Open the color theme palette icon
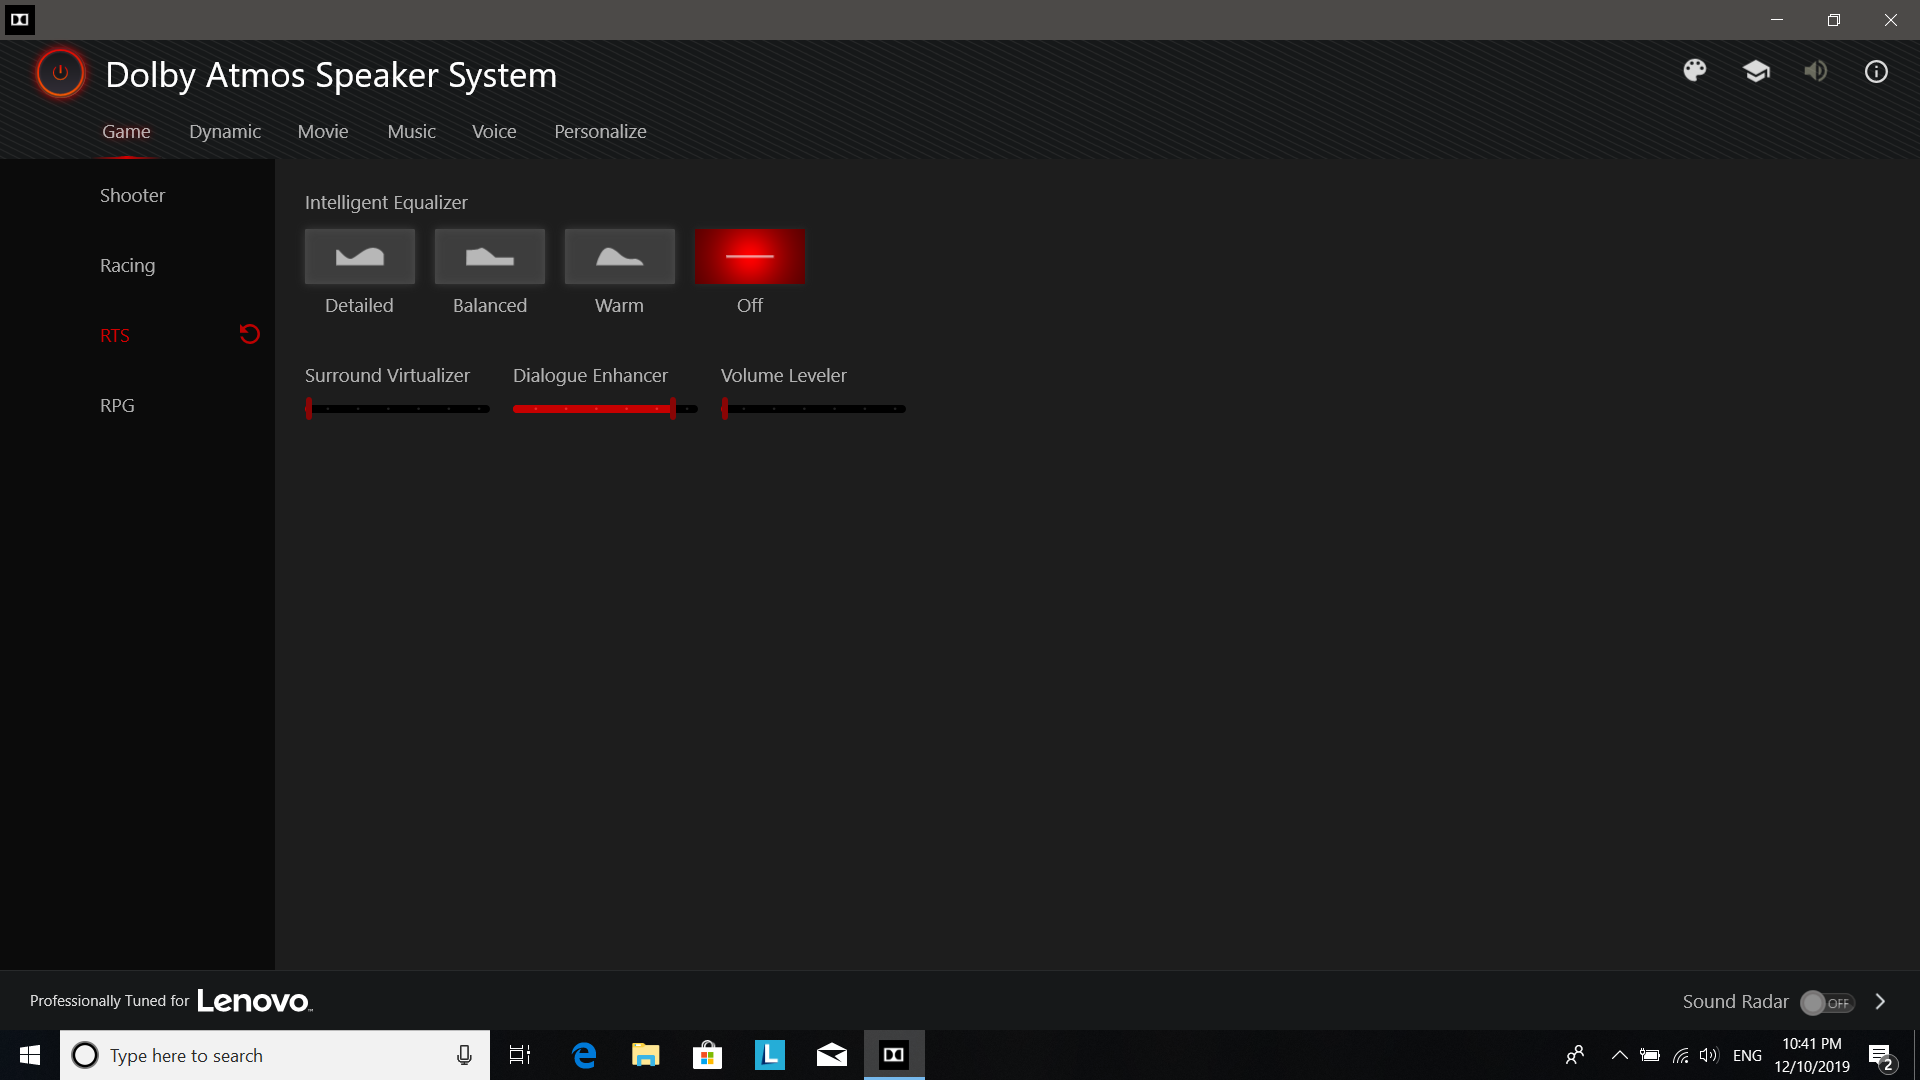This screenshot has height=1080, width=1920. [x=1695, y=71]
